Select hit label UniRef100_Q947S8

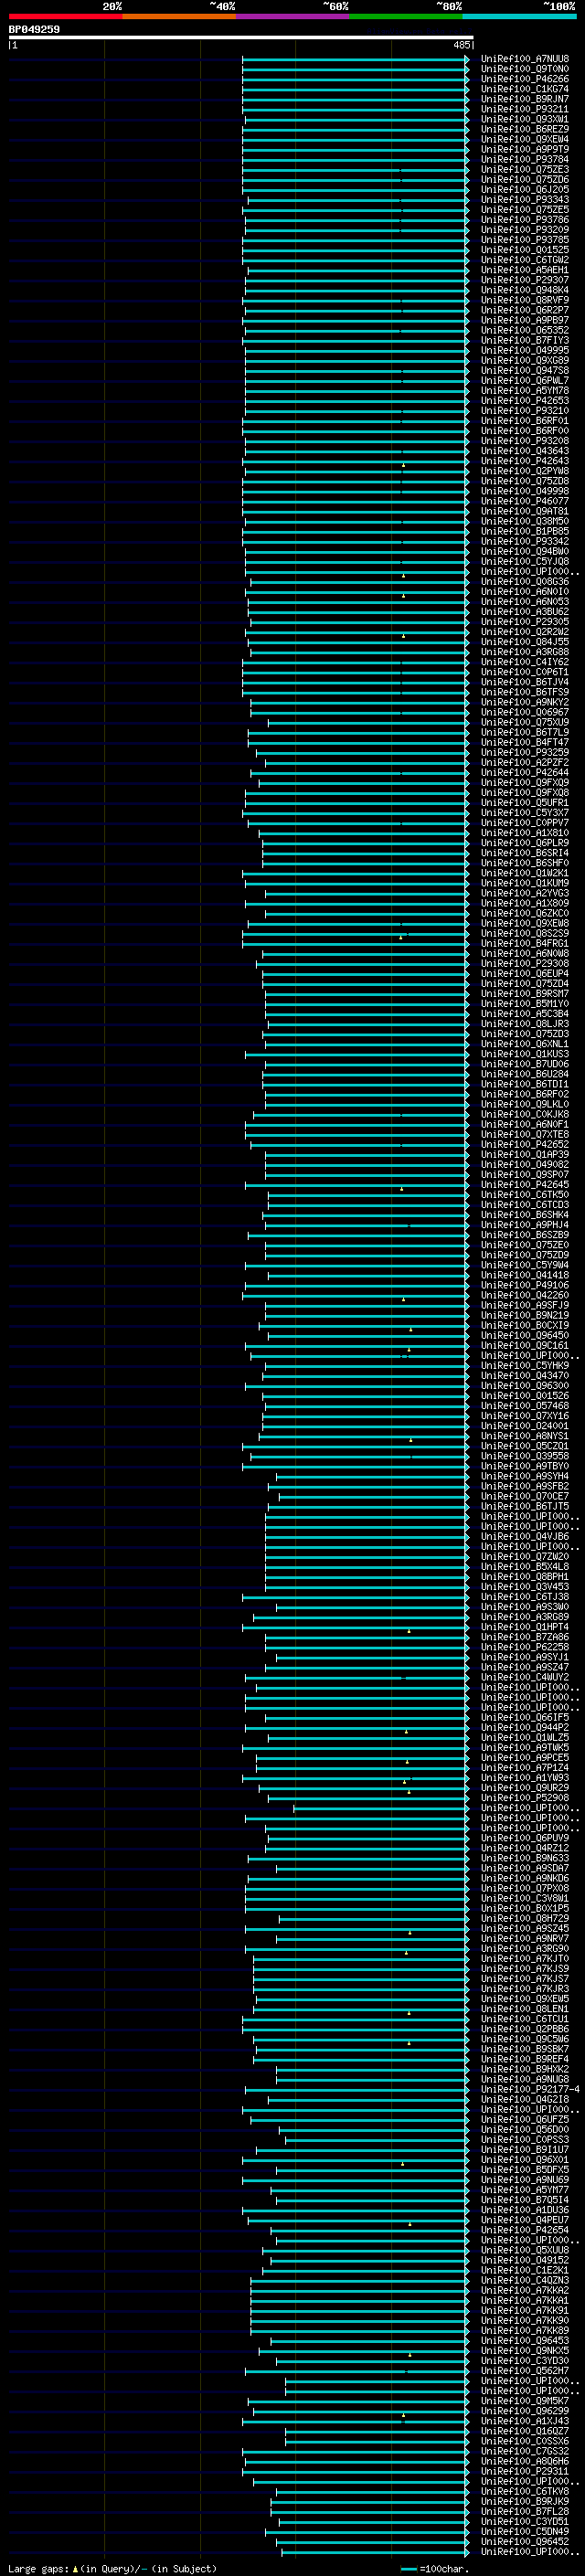(525, 370)
